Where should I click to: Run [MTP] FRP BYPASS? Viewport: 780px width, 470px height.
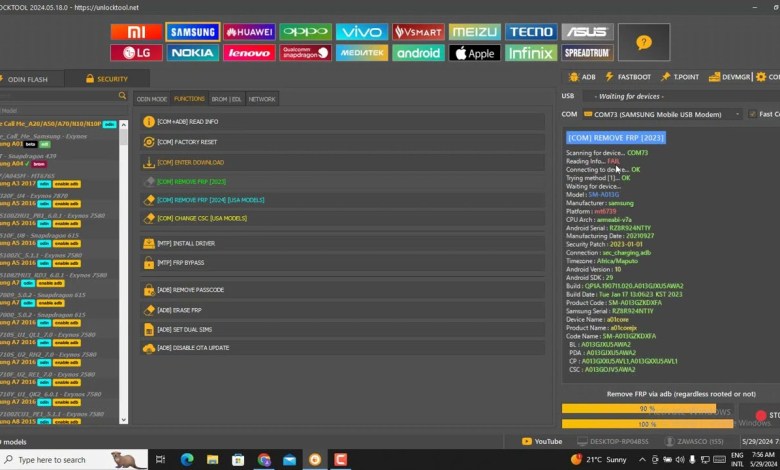(x=342, y=263)
